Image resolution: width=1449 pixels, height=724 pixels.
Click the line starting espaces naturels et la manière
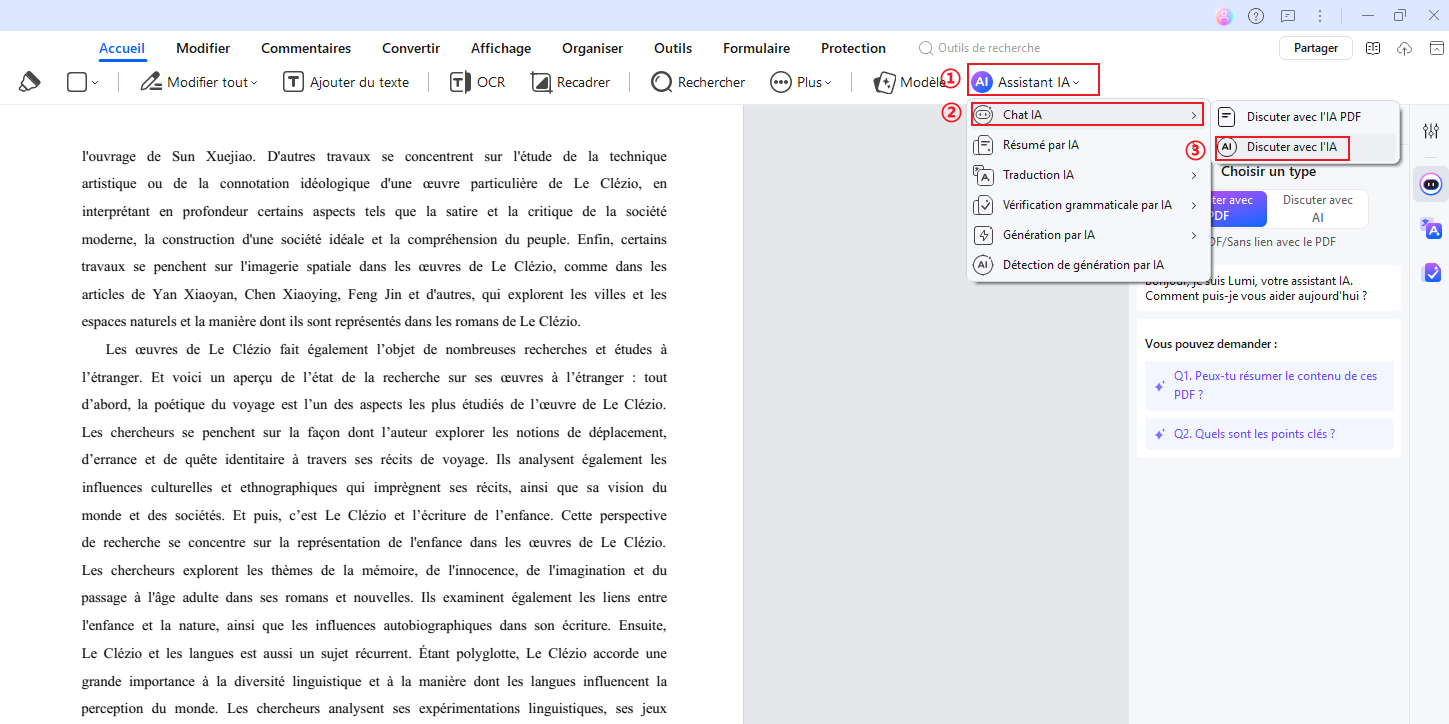(x=331, y=322)
